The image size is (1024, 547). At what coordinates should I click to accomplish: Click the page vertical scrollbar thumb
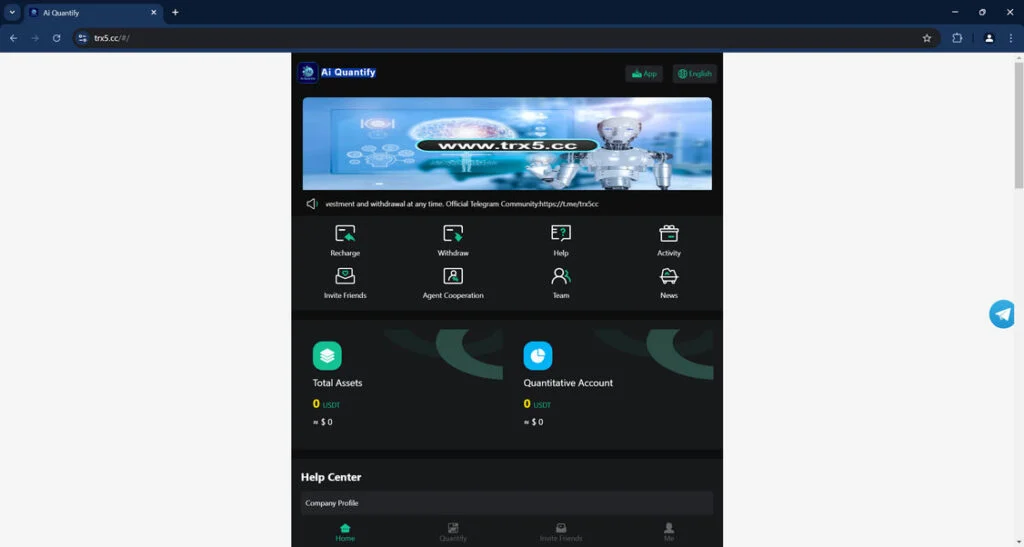[x=1018, y=124]
